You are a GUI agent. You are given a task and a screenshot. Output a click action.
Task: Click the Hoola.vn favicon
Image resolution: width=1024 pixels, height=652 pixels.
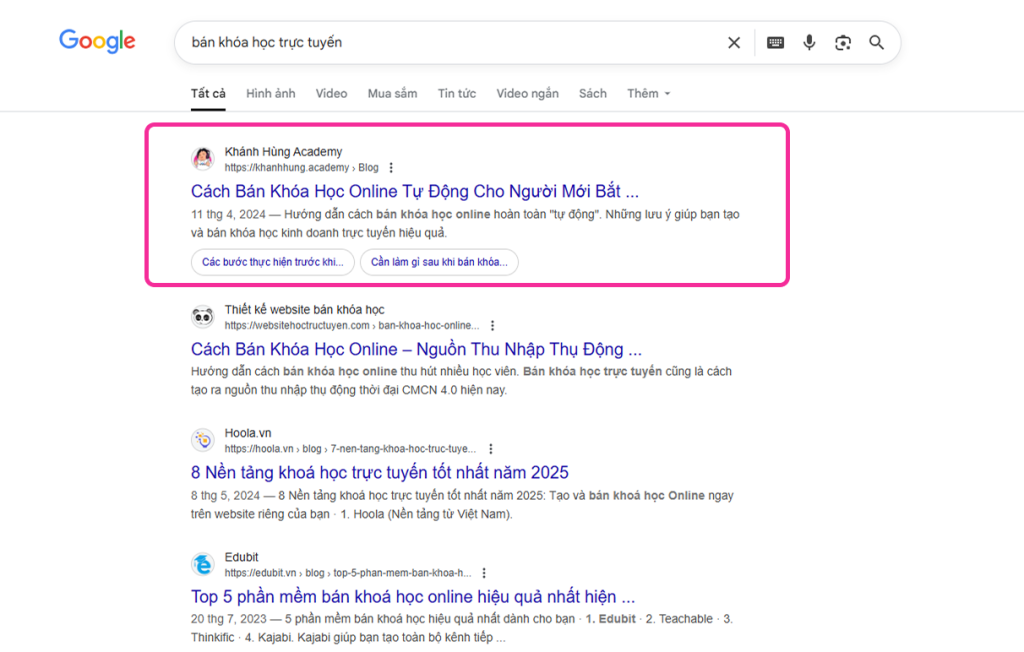pyautogui.click(x=203, y=440)
